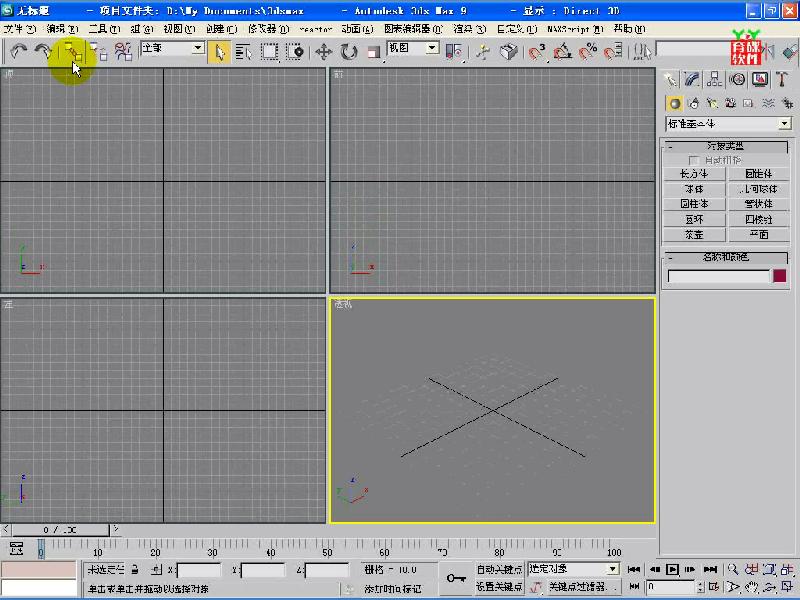The width and height of the screenshot is (800, 600).
Task: Click the 茶壶 teapot button
Action: click(x=694, y=234)
